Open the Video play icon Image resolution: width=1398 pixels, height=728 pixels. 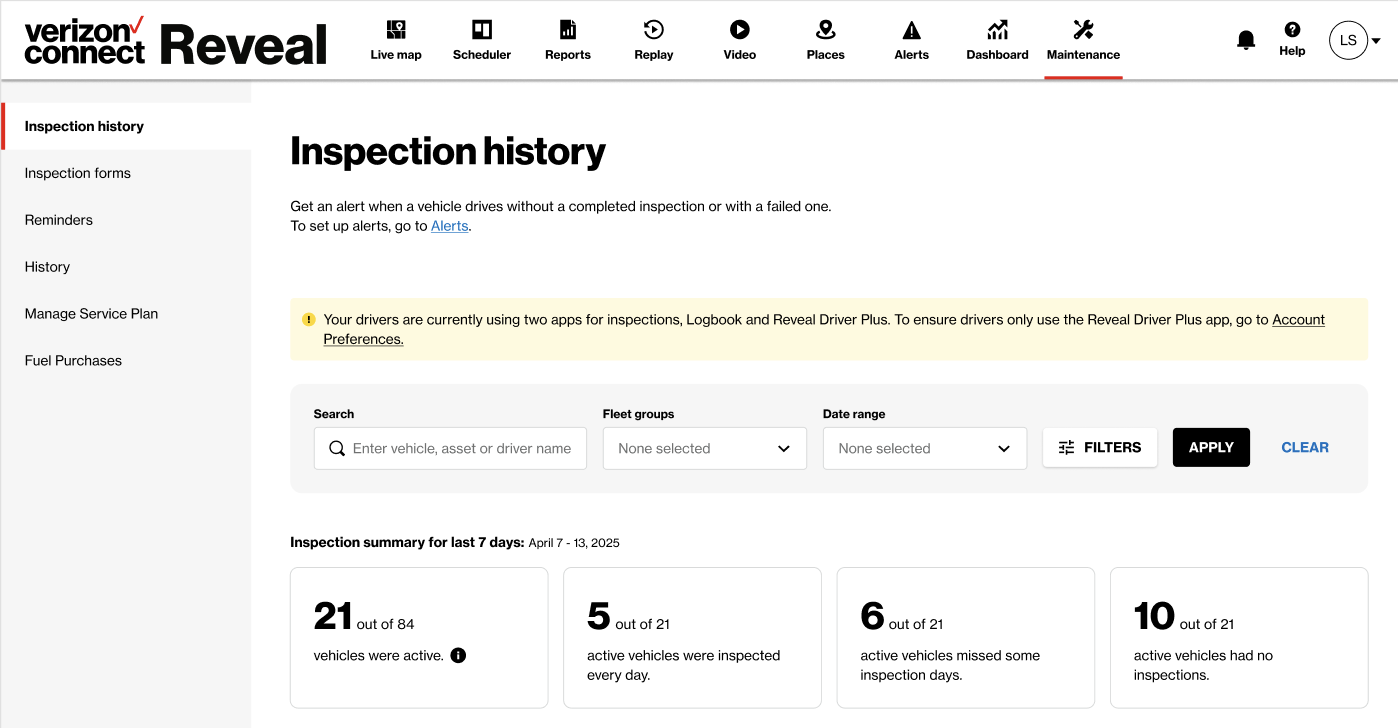pos(740,30)
